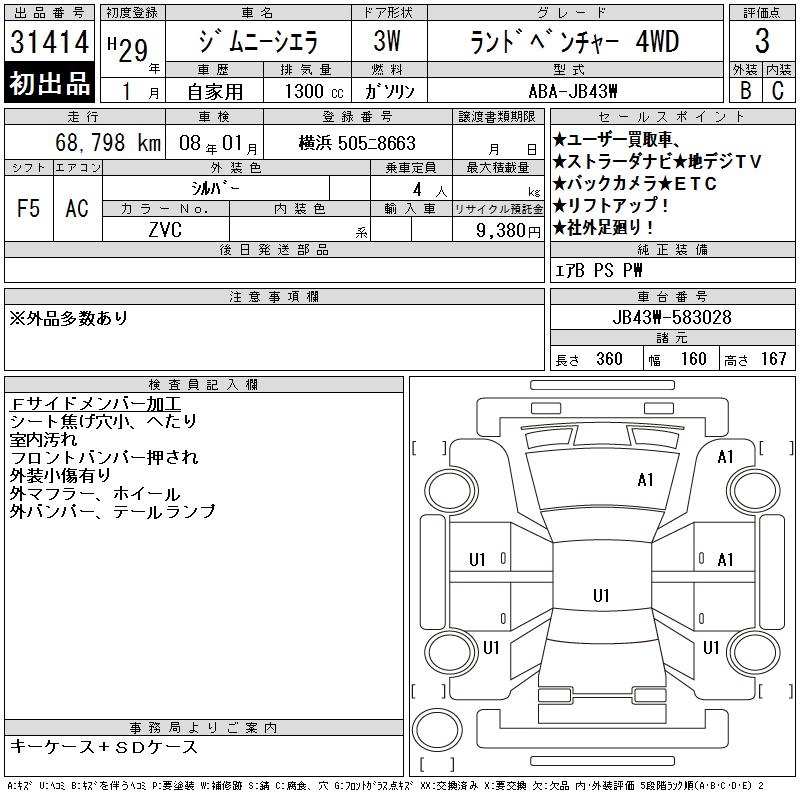The image size is (800, 800).
Task: Click width value 160
Action: coord(693,359)
